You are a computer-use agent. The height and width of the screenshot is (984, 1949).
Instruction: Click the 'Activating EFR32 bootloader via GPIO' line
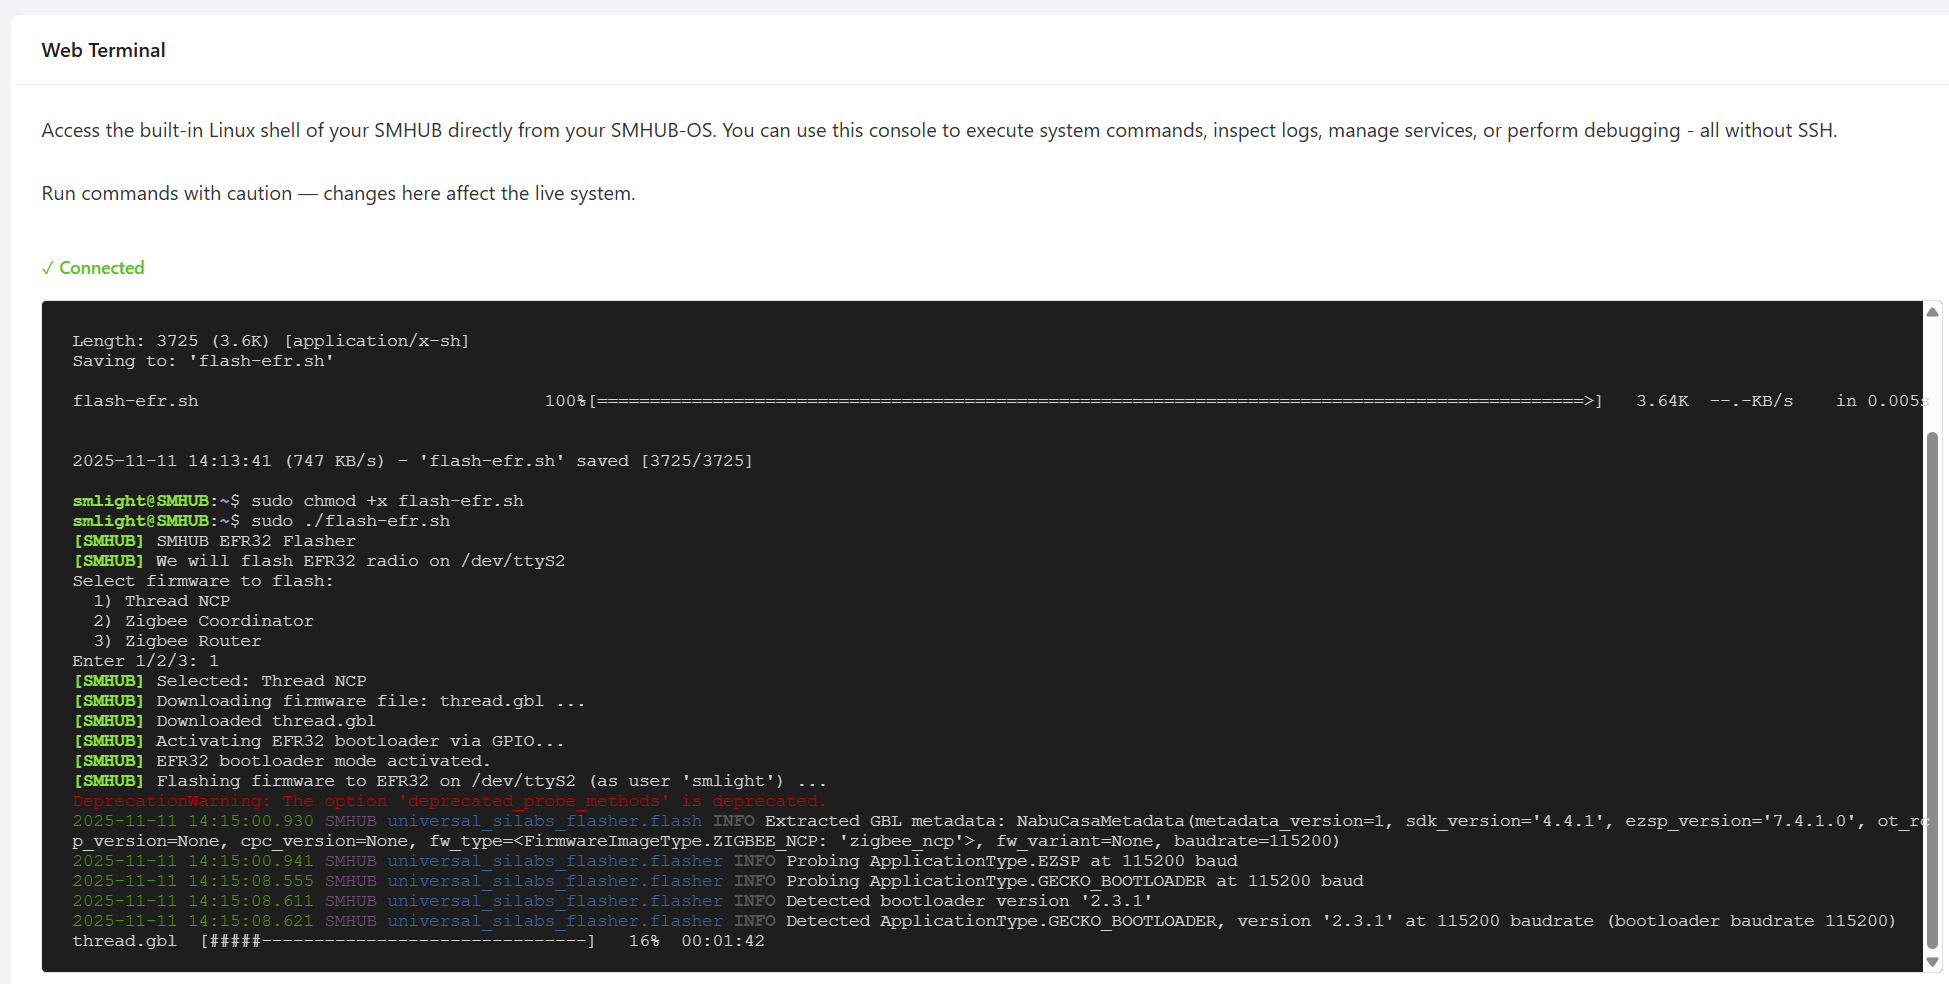tap(359, 741)
